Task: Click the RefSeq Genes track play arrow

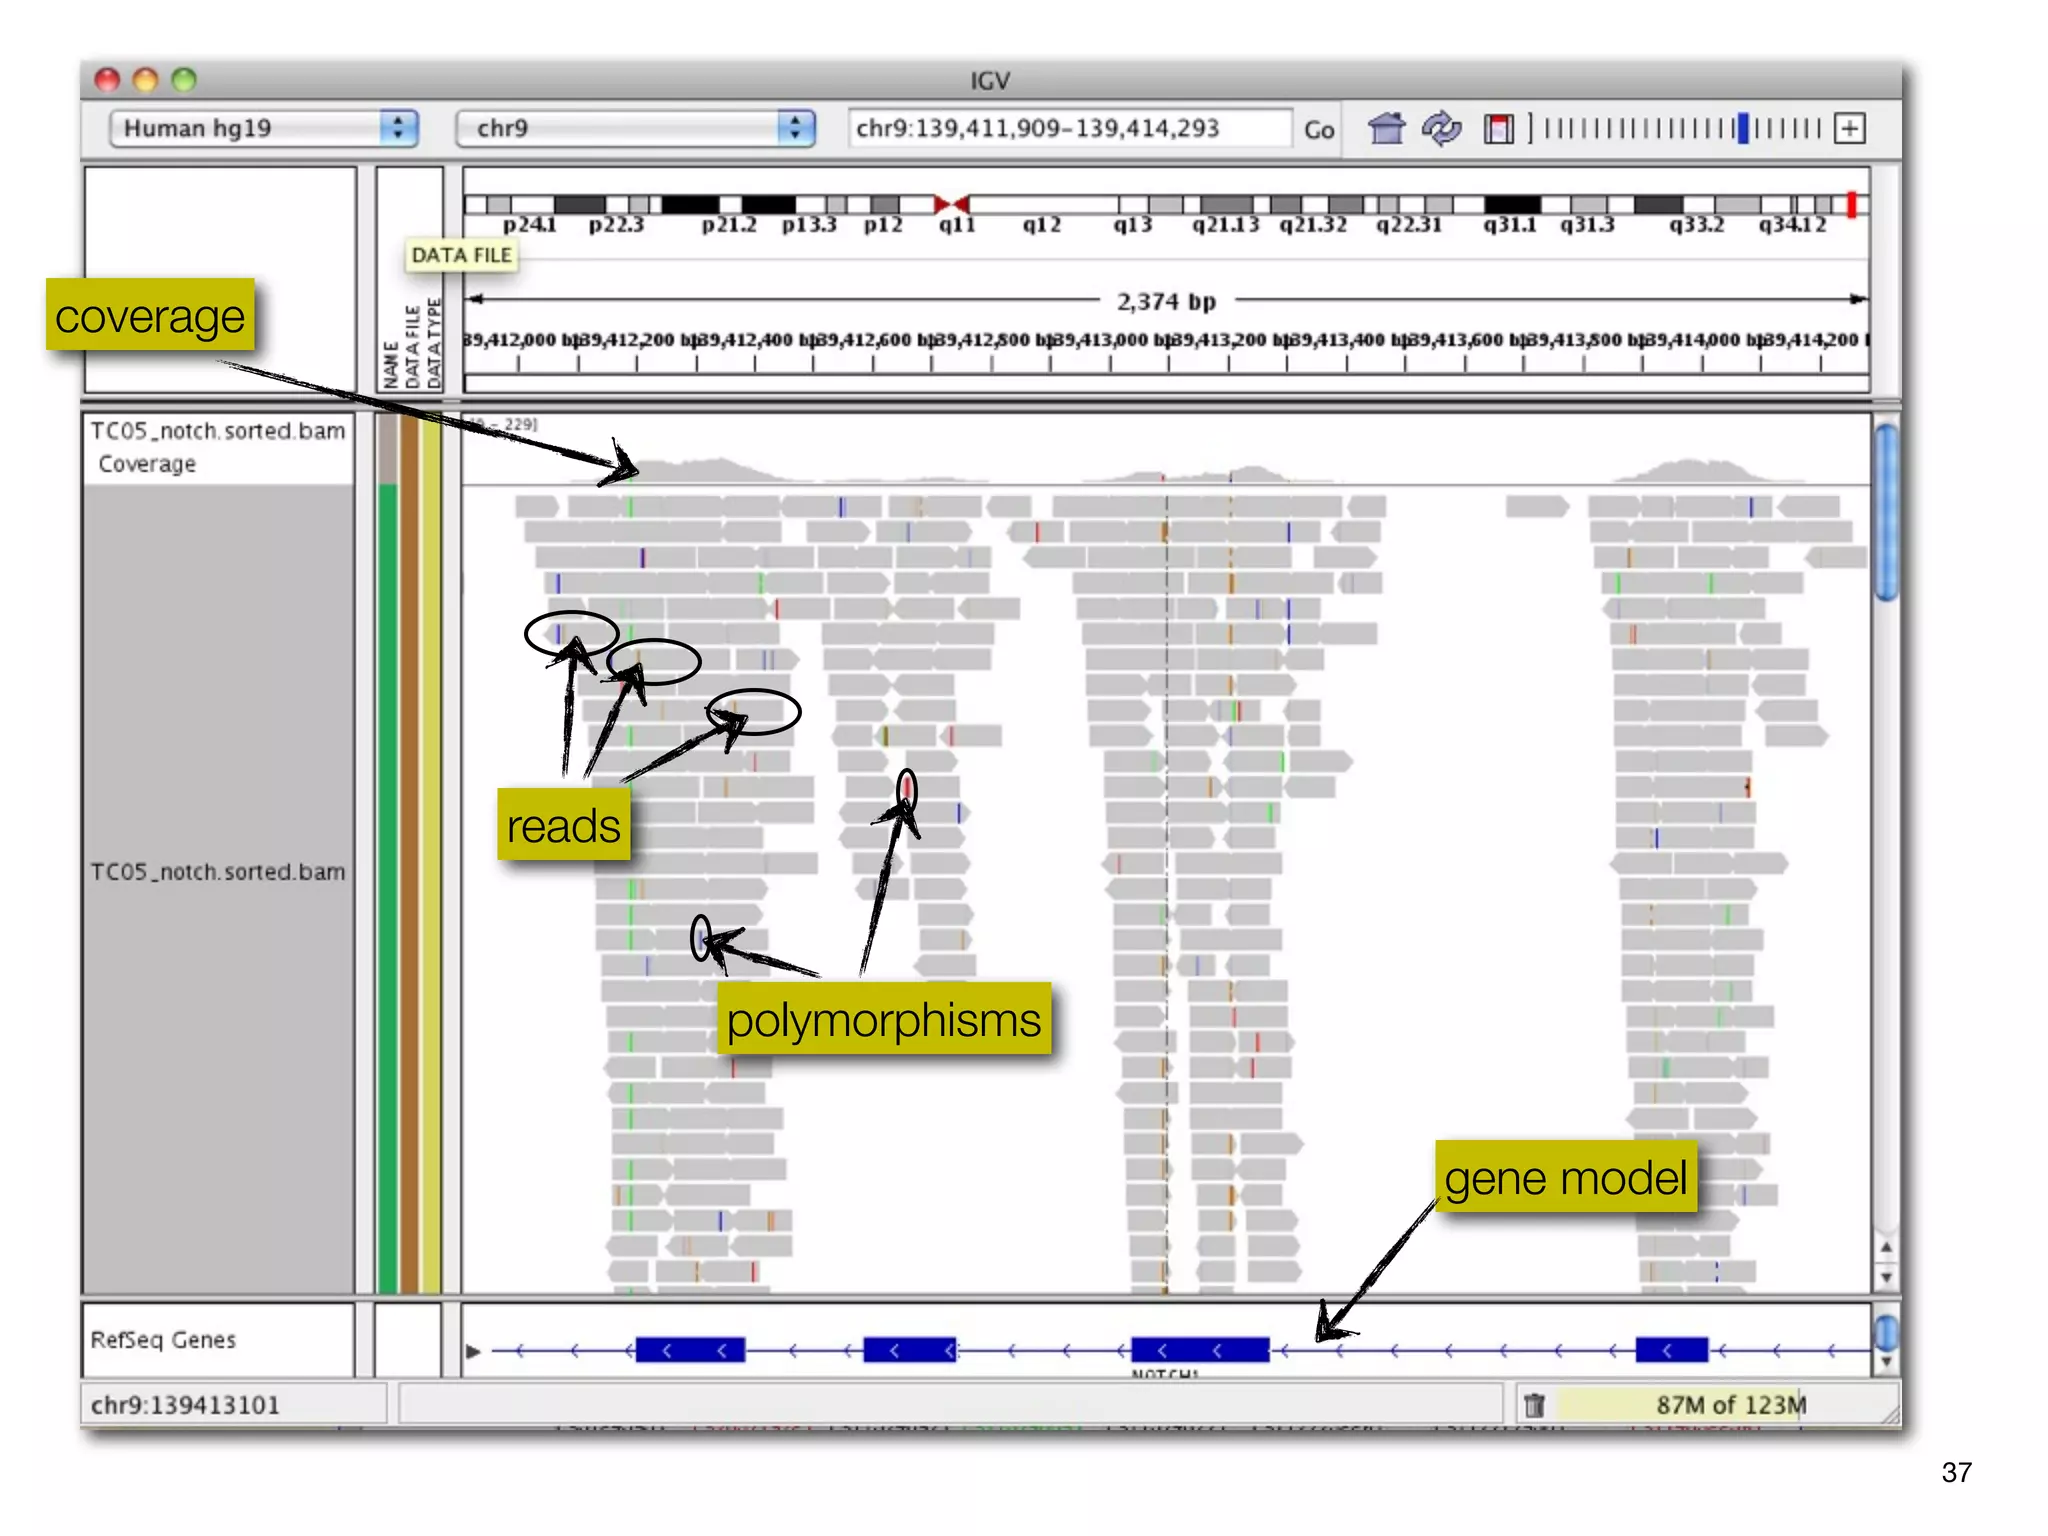Action: click(x=473, y=1352)
